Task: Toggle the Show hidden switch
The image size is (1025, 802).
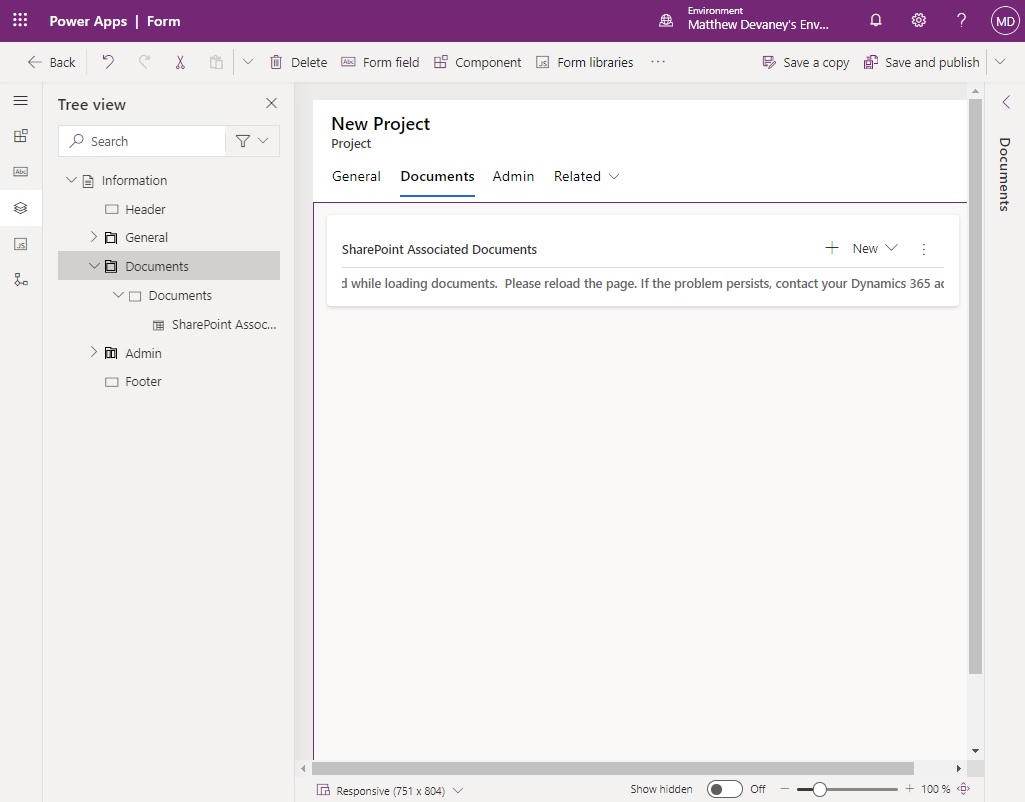Action: 724,789
